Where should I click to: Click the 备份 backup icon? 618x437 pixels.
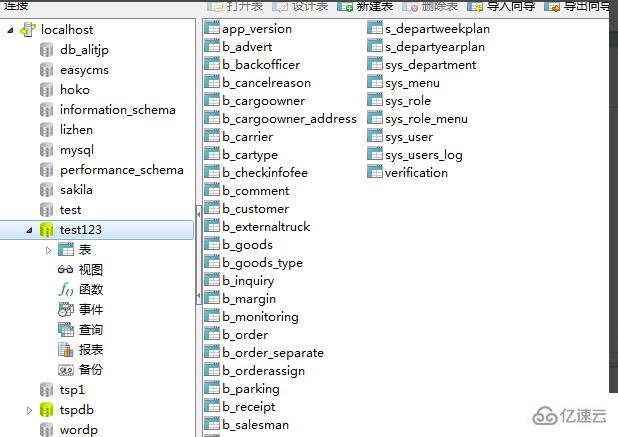66,370
